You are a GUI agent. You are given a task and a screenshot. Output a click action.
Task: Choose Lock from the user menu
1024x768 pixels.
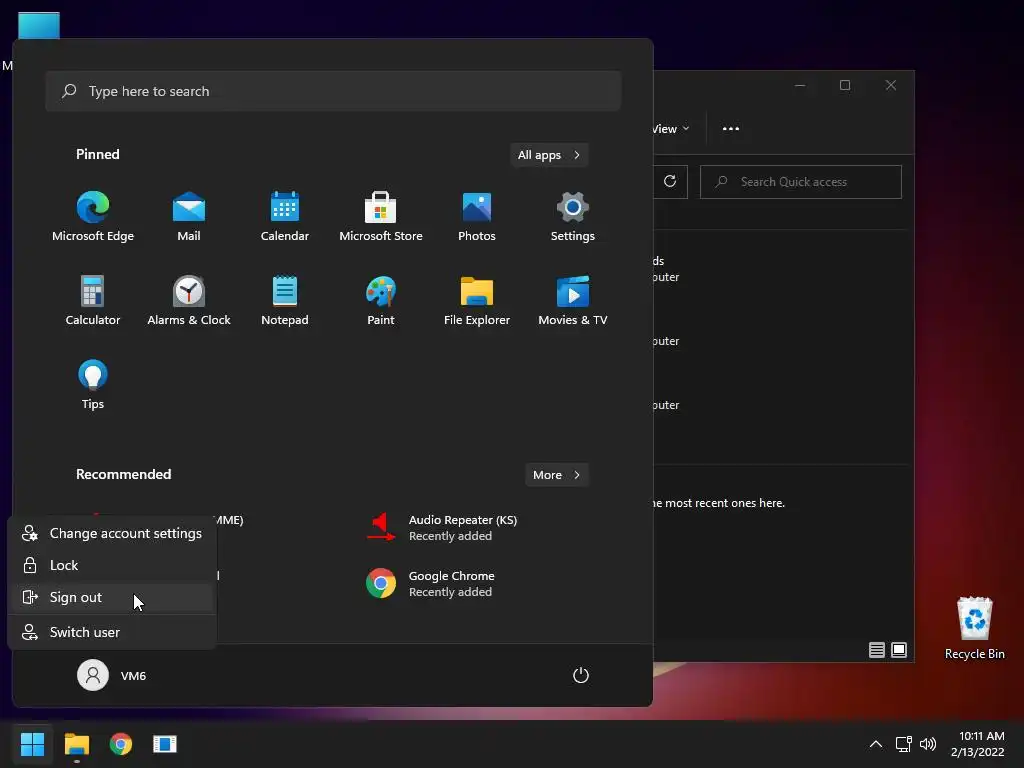pos(112,566)
